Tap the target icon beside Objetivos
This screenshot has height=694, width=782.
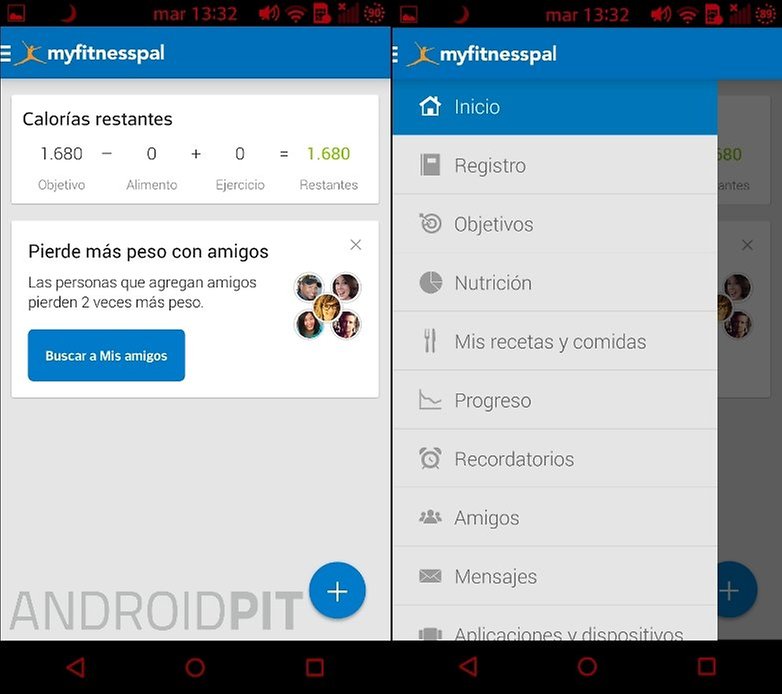click(x=430, y=223)
